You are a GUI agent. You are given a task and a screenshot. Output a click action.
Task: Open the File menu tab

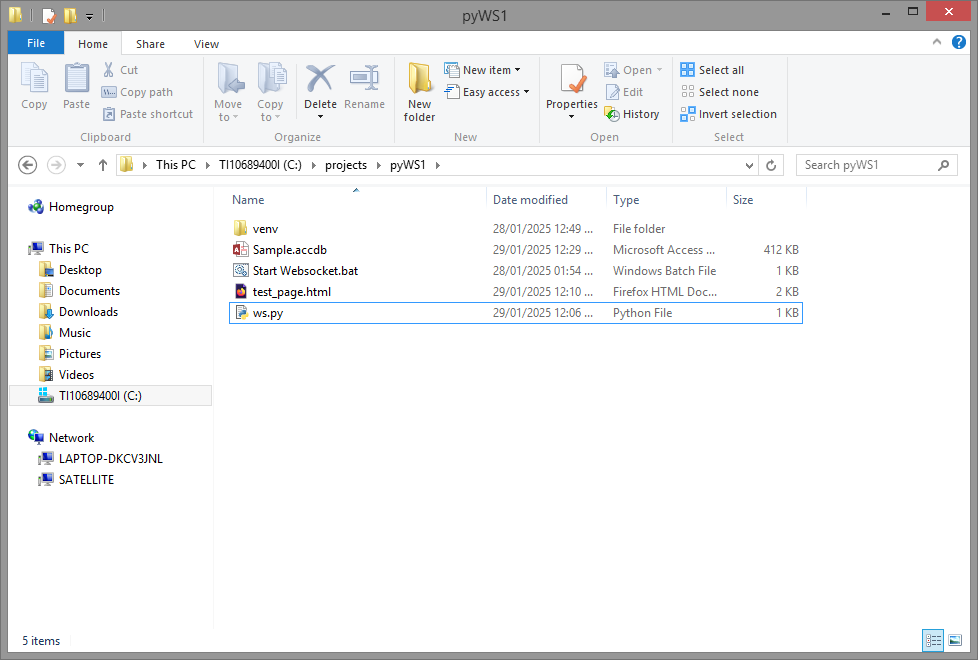pyautogui.click(x=36, y=43)
